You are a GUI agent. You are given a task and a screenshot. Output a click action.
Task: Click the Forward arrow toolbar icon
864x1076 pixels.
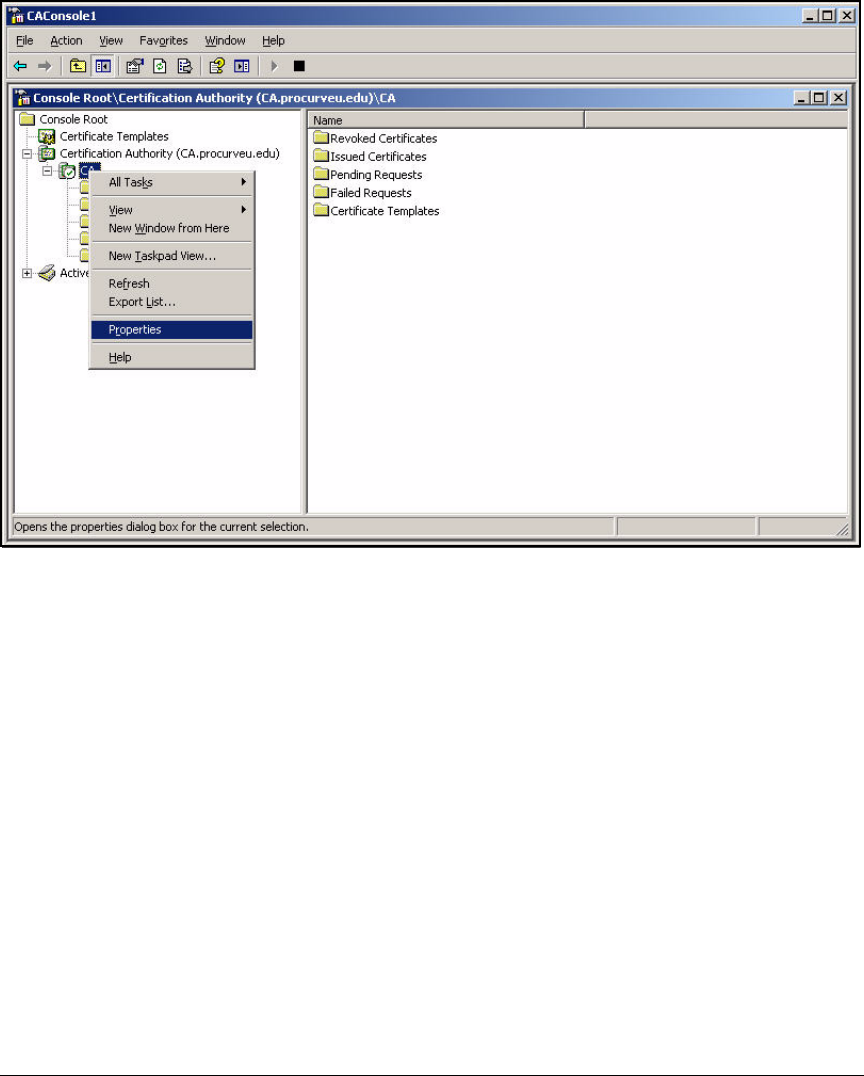45,66
